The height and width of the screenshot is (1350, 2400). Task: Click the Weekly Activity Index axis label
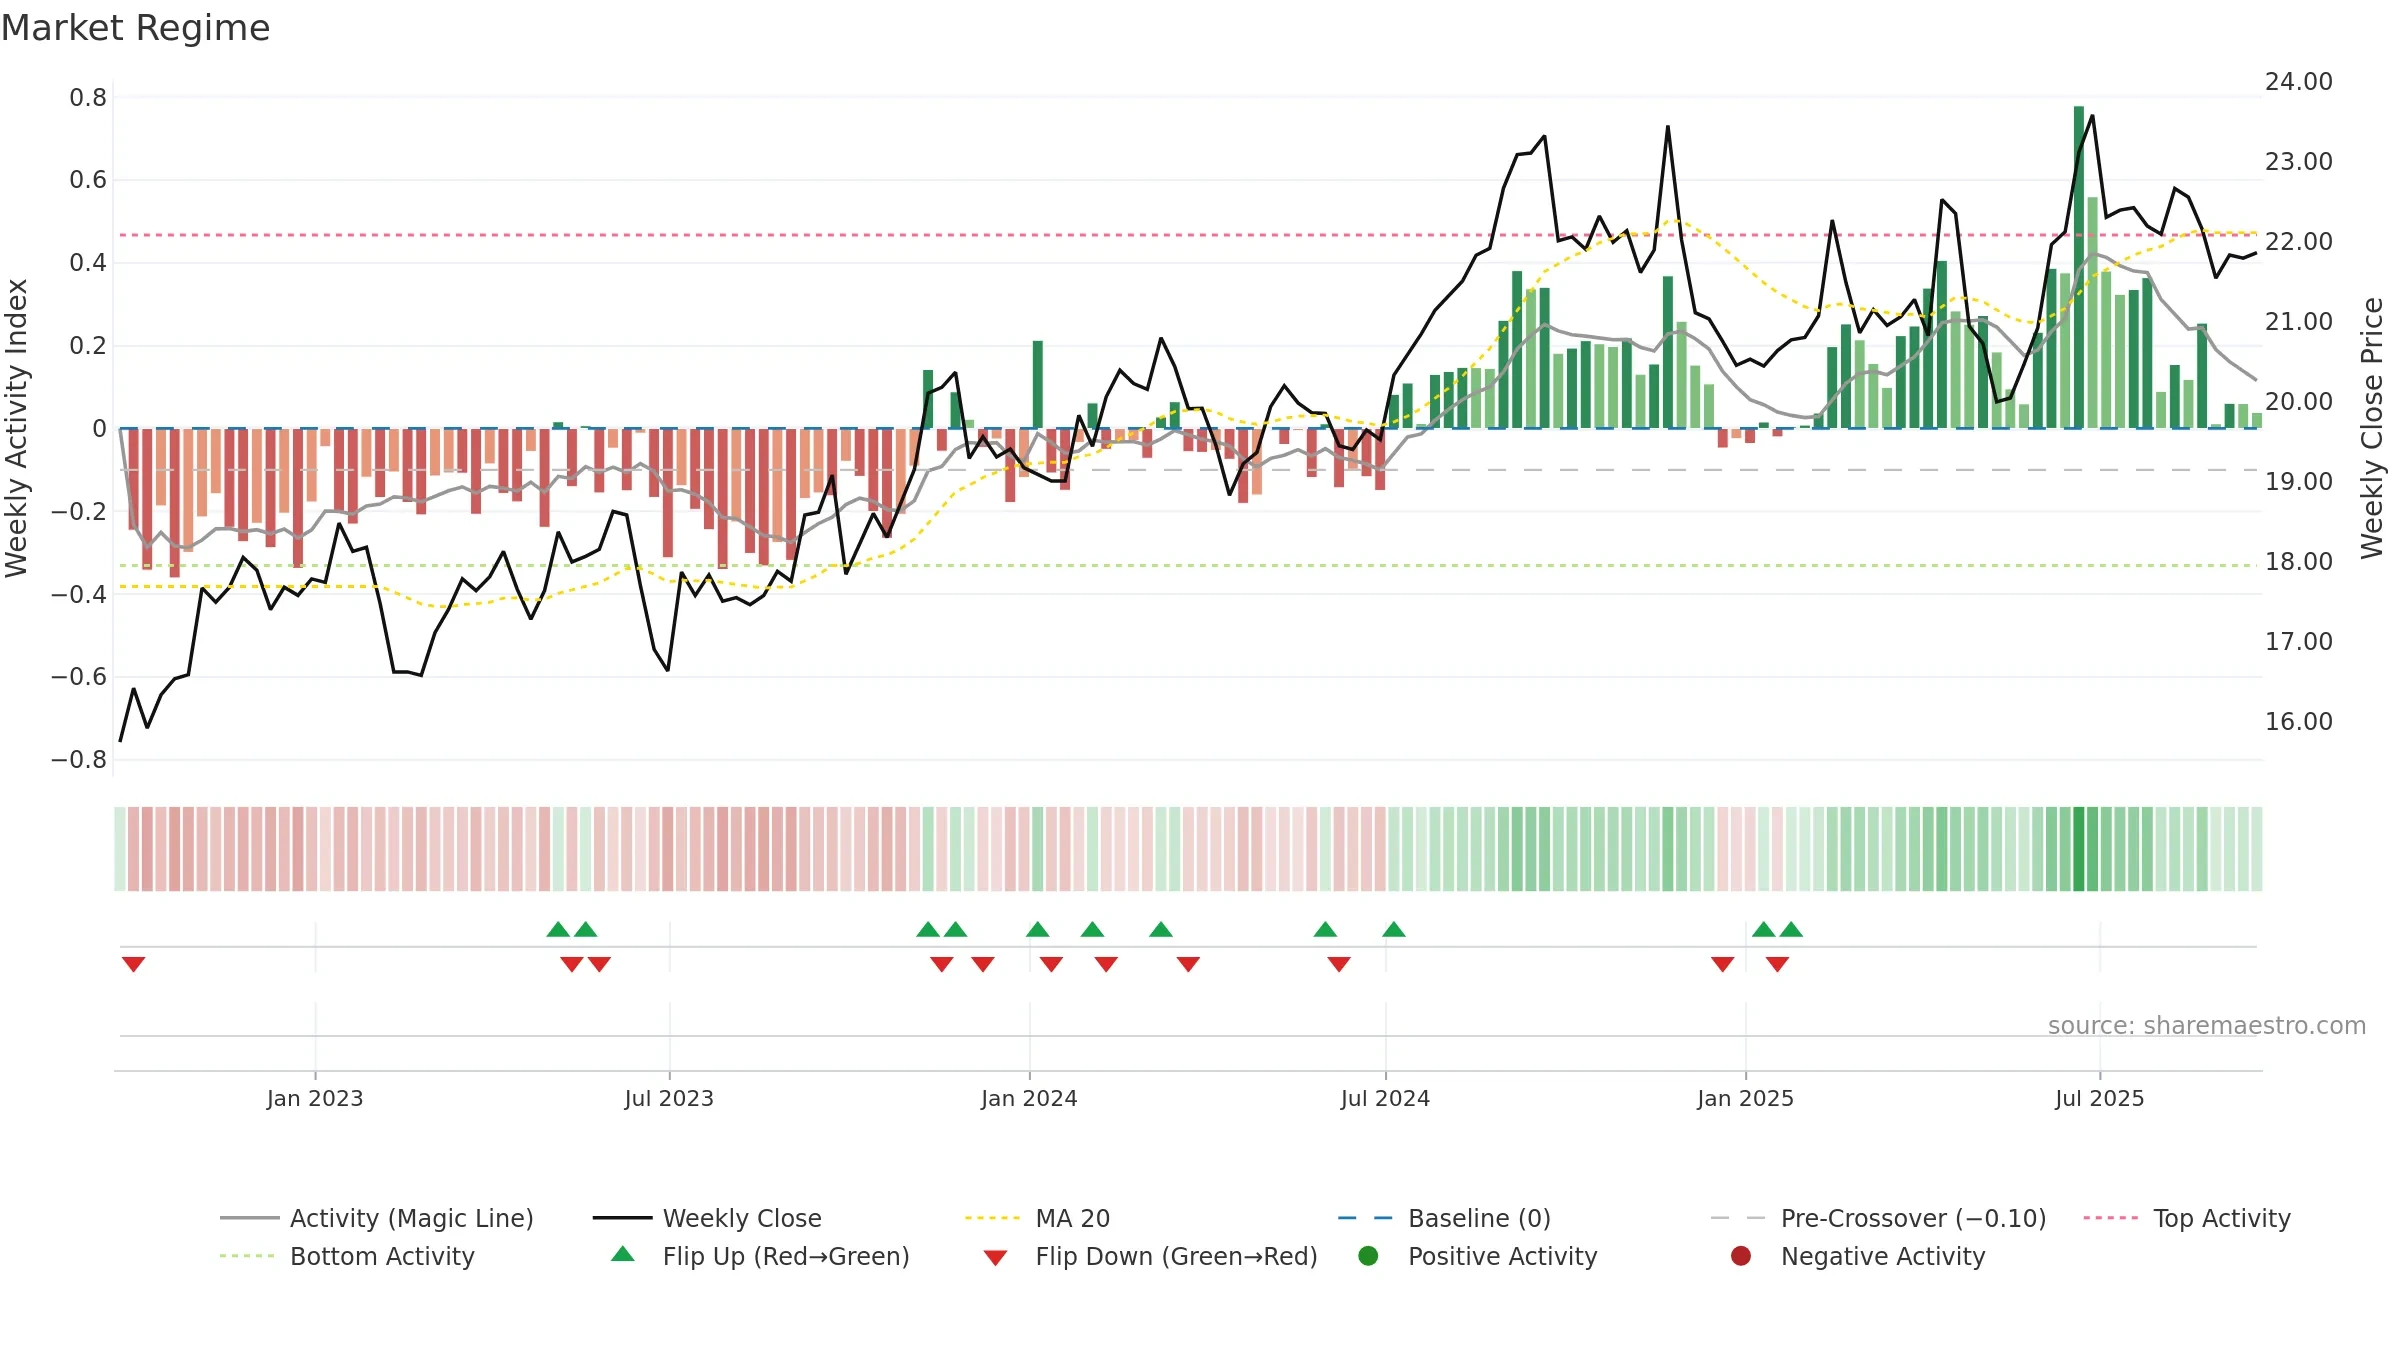tap(16, 428)
